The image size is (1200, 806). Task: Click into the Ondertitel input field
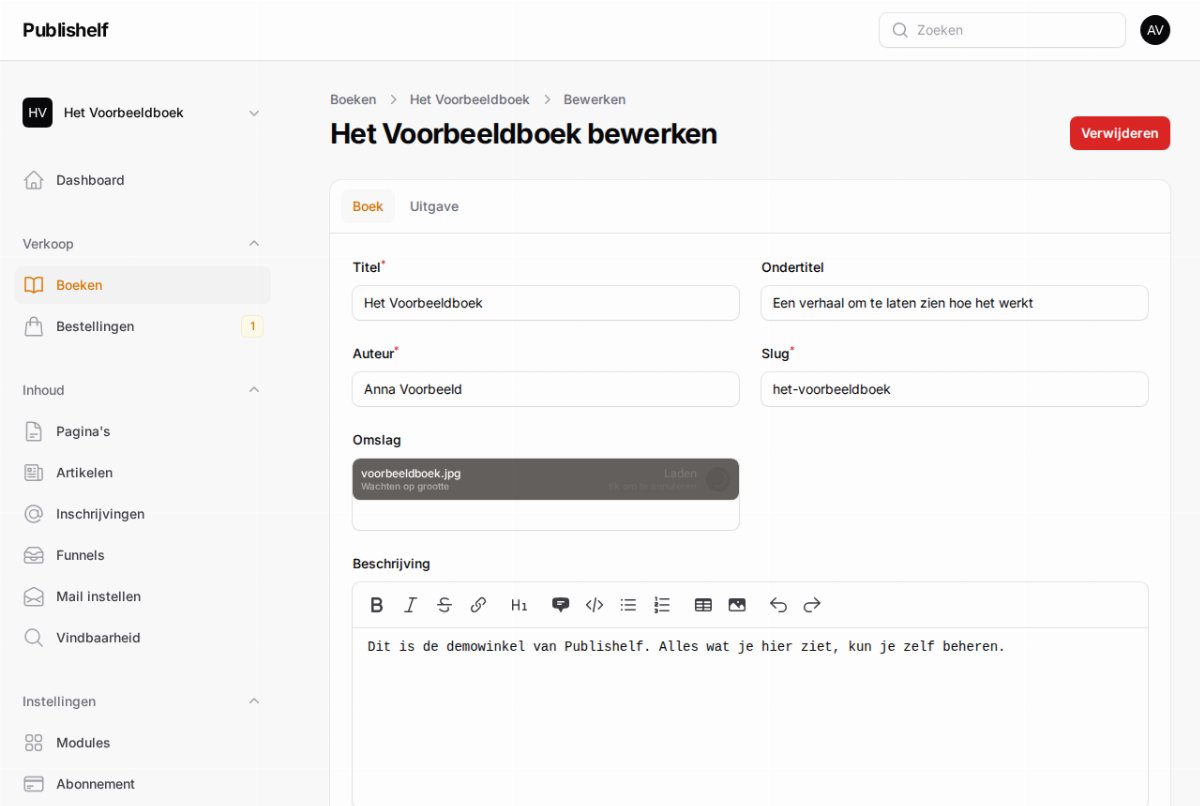pos(954,303)
